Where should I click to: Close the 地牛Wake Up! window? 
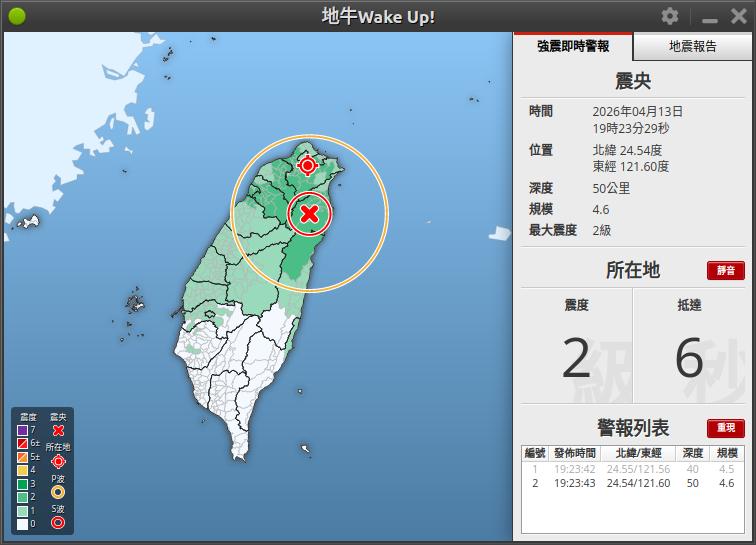pos(738,16)
